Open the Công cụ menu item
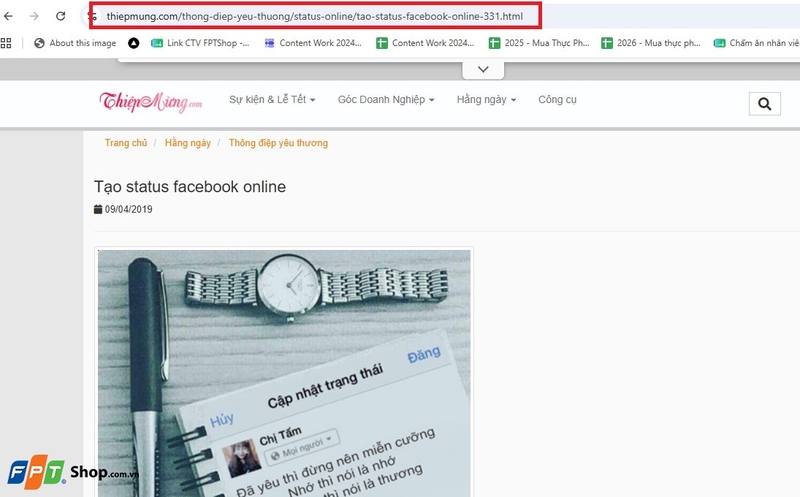Screen dimensions: 800x497 [x=557, y=100]
